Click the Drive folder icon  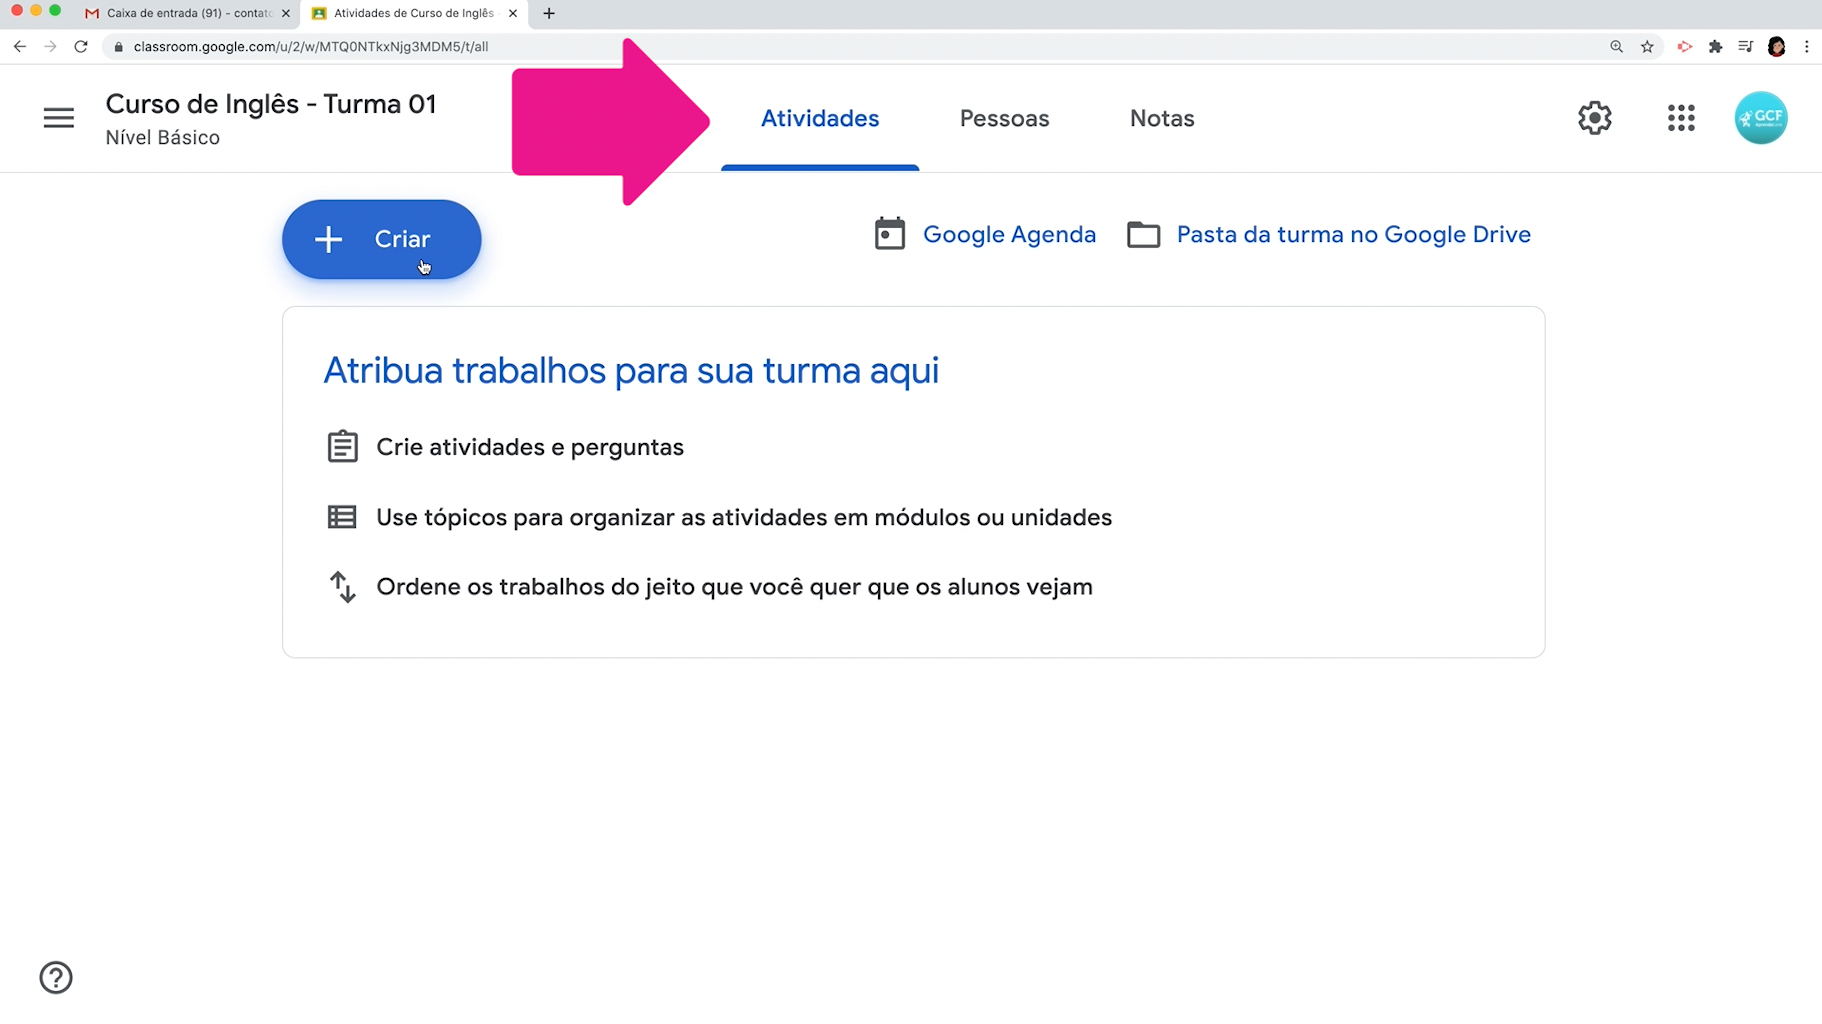[1143, 235]
